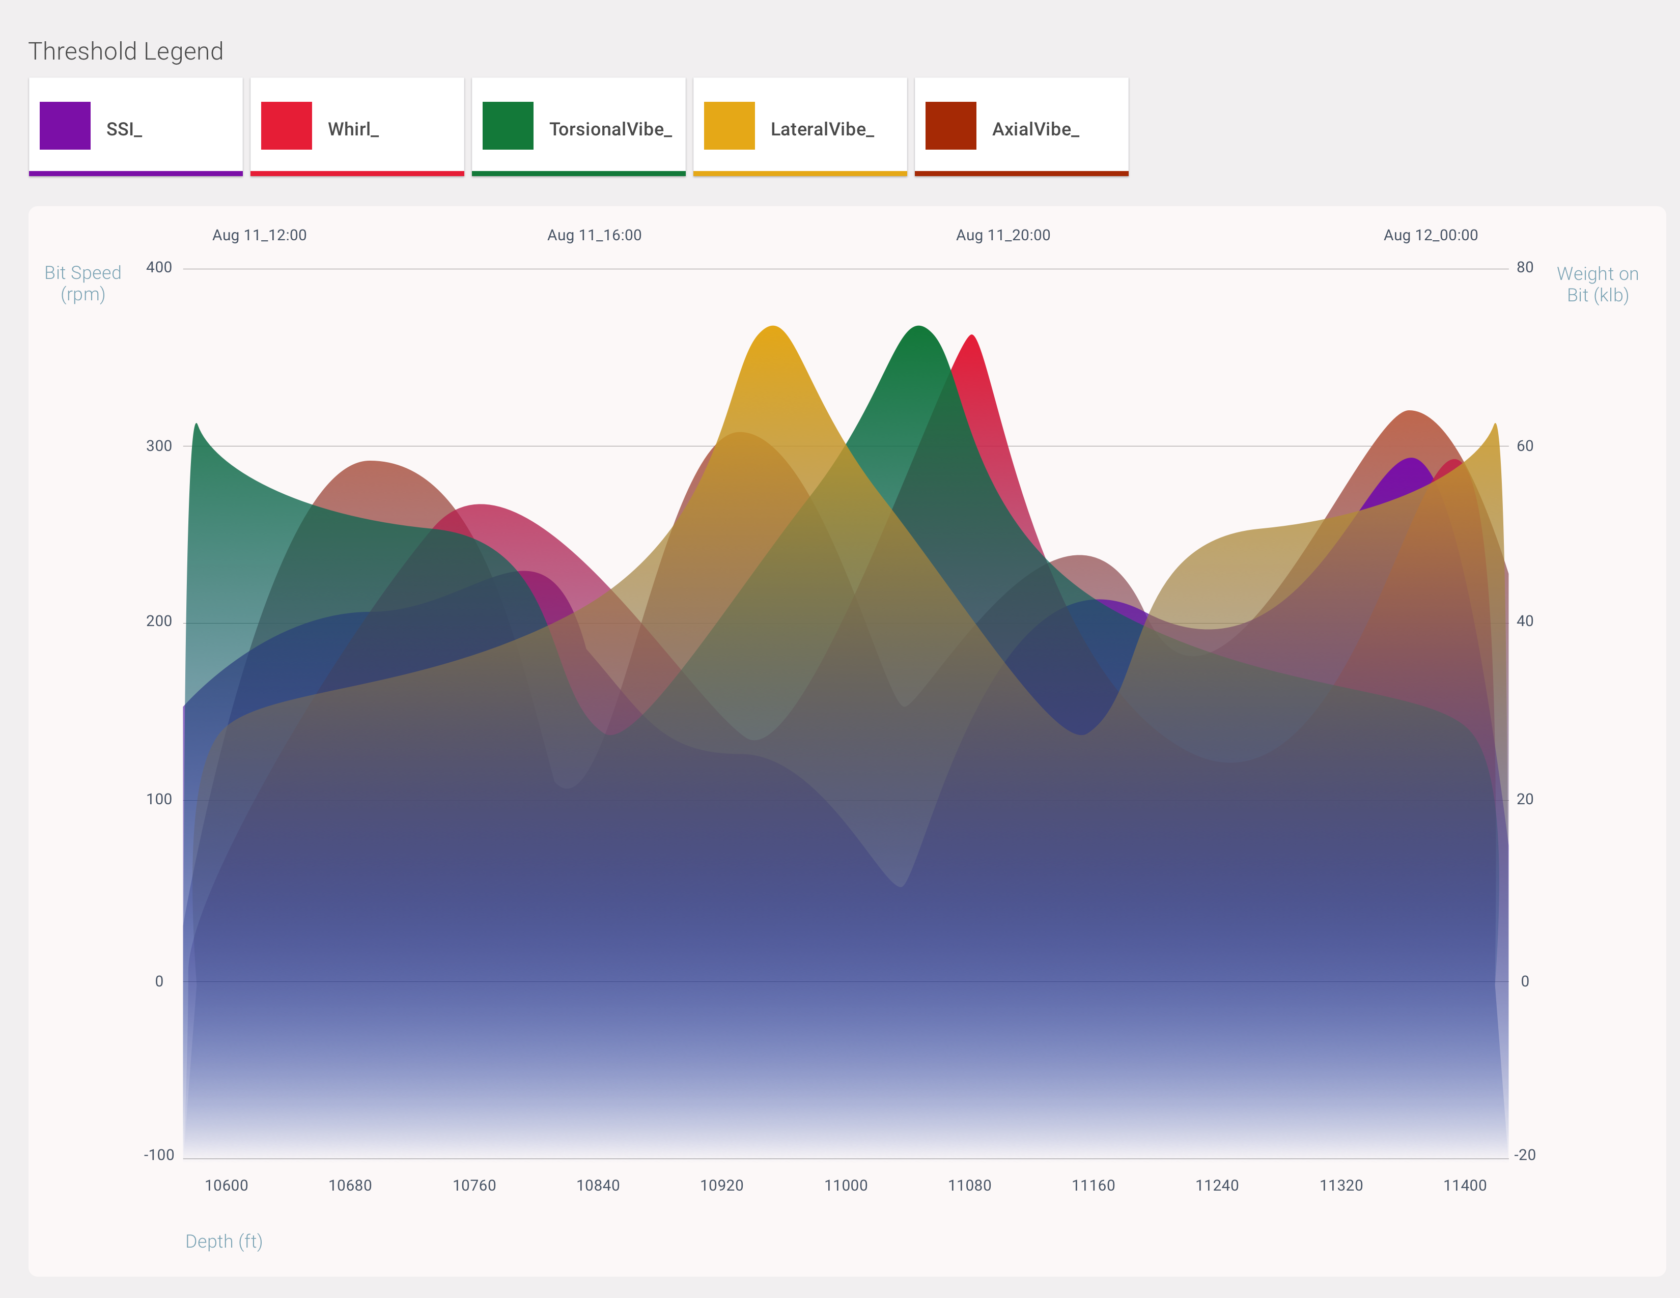Select the green TorsionalVibe_ swatch
1680x1298 pixels.
tap(508, 126)
